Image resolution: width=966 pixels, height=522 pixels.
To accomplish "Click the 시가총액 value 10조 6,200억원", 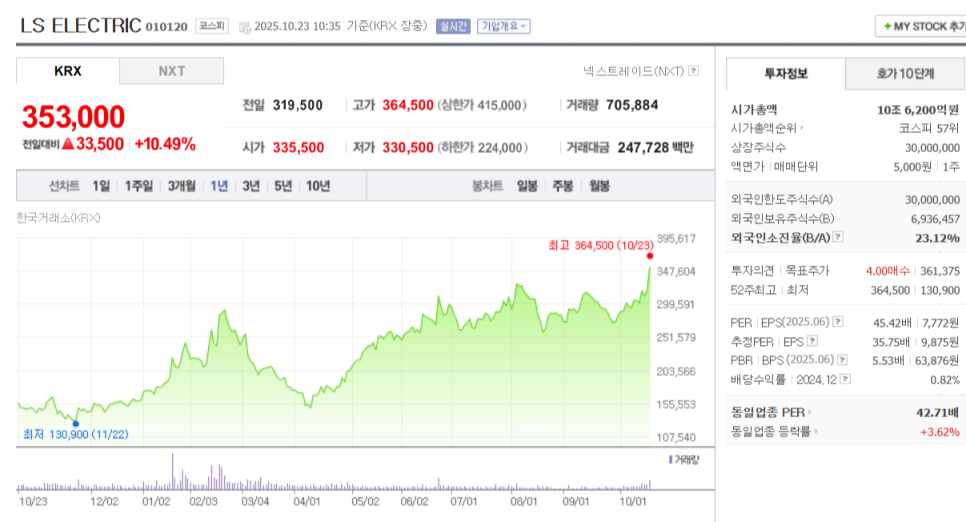I will point(918,110).
